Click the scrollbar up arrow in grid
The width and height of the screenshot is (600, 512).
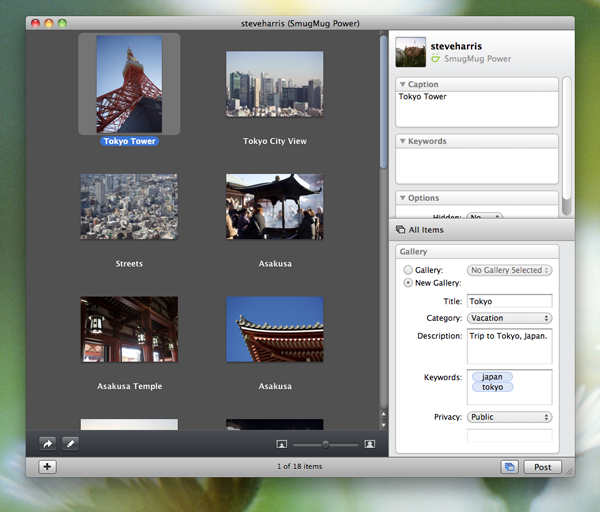coord(383,414)
